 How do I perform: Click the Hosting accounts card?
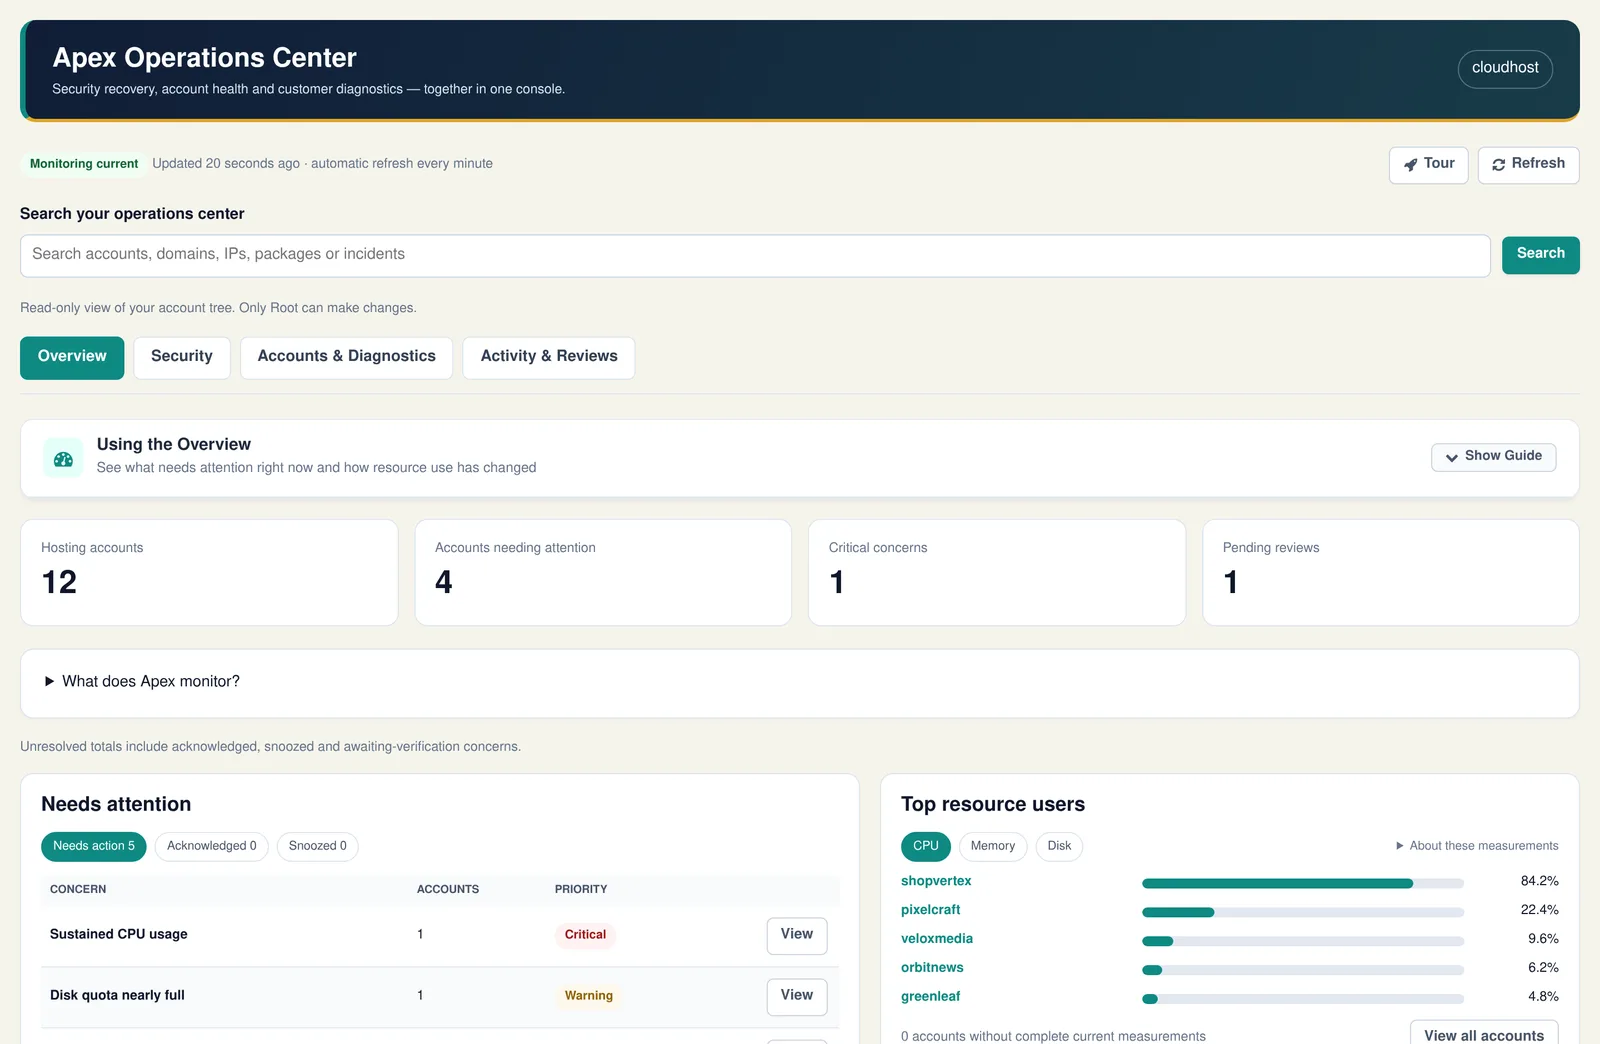209,573
